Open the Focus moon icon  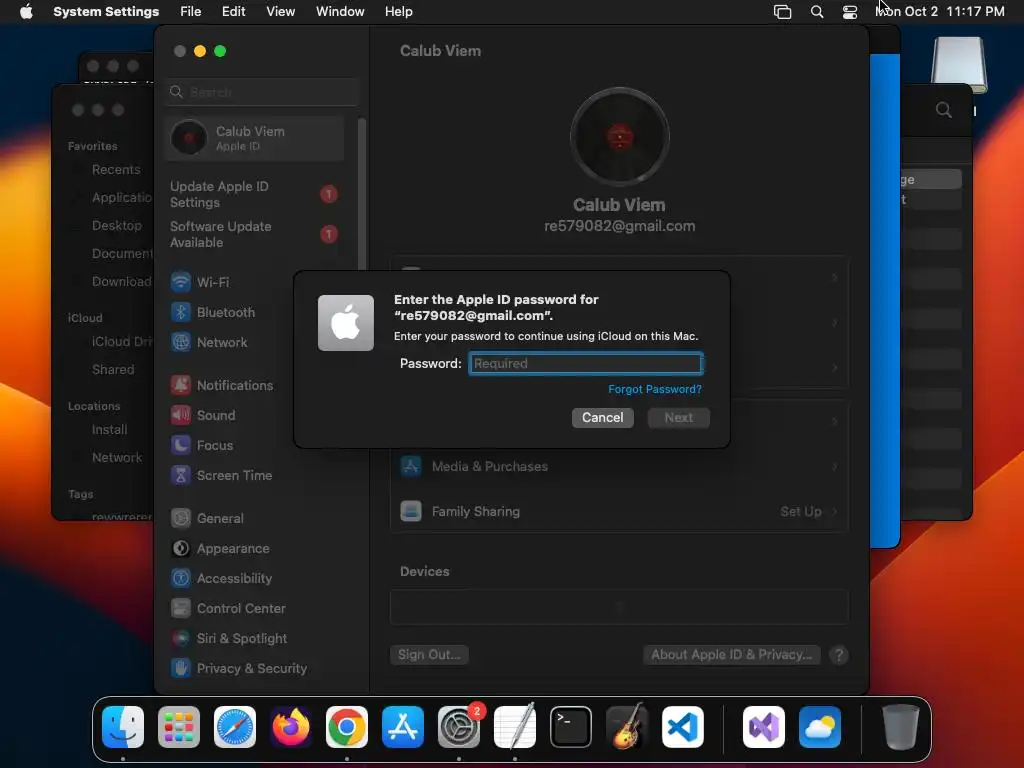pos(181,445)
